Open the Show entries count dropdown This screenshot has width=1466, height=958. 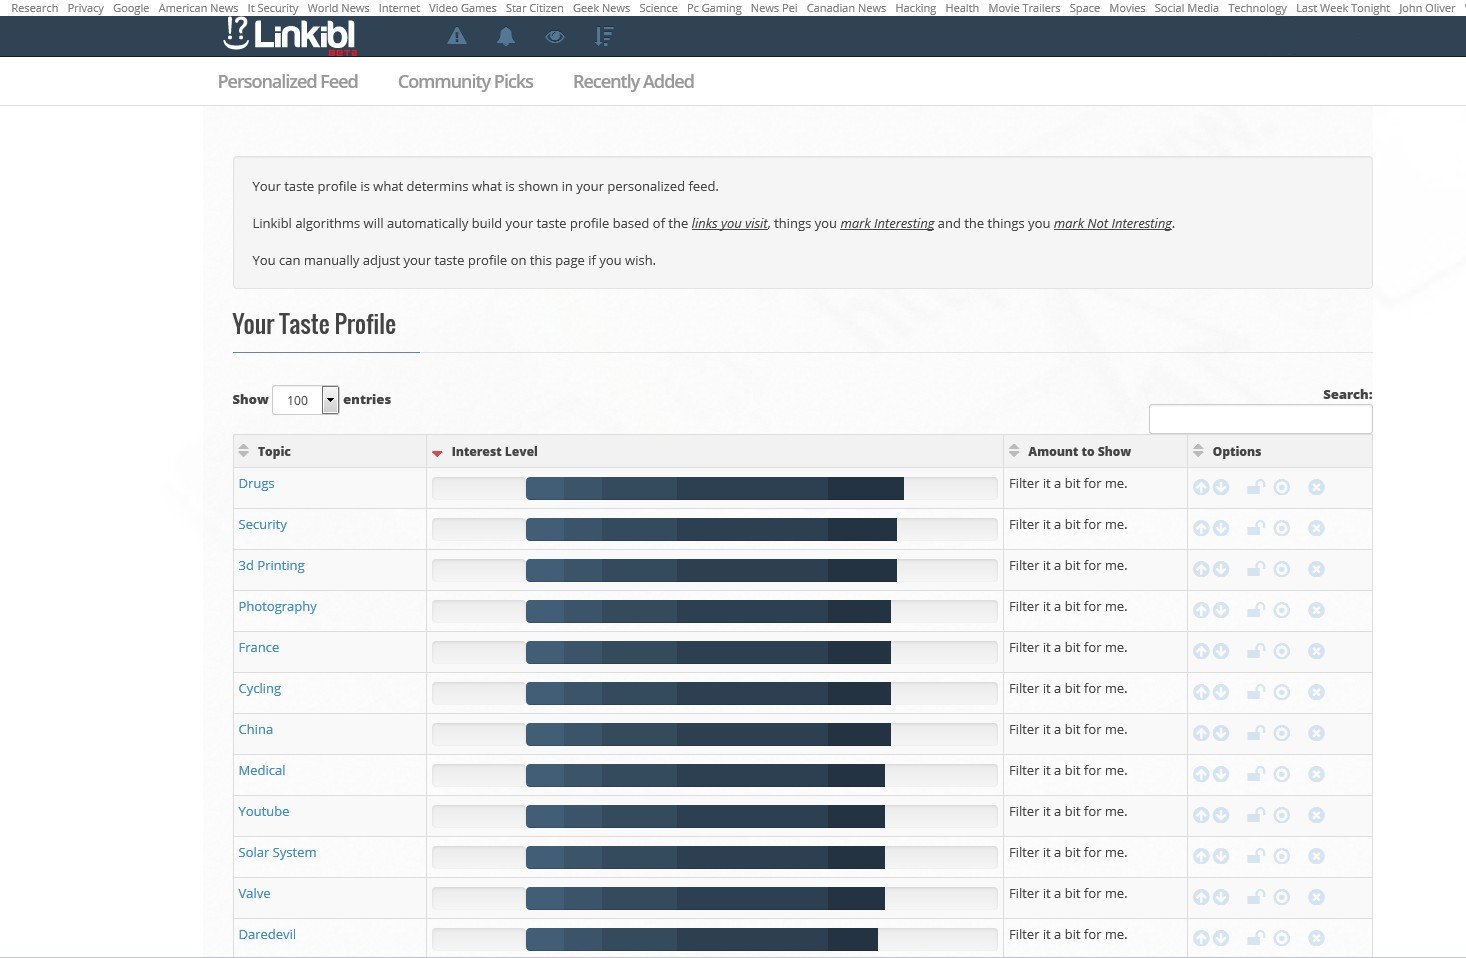(x=306, y=400)
